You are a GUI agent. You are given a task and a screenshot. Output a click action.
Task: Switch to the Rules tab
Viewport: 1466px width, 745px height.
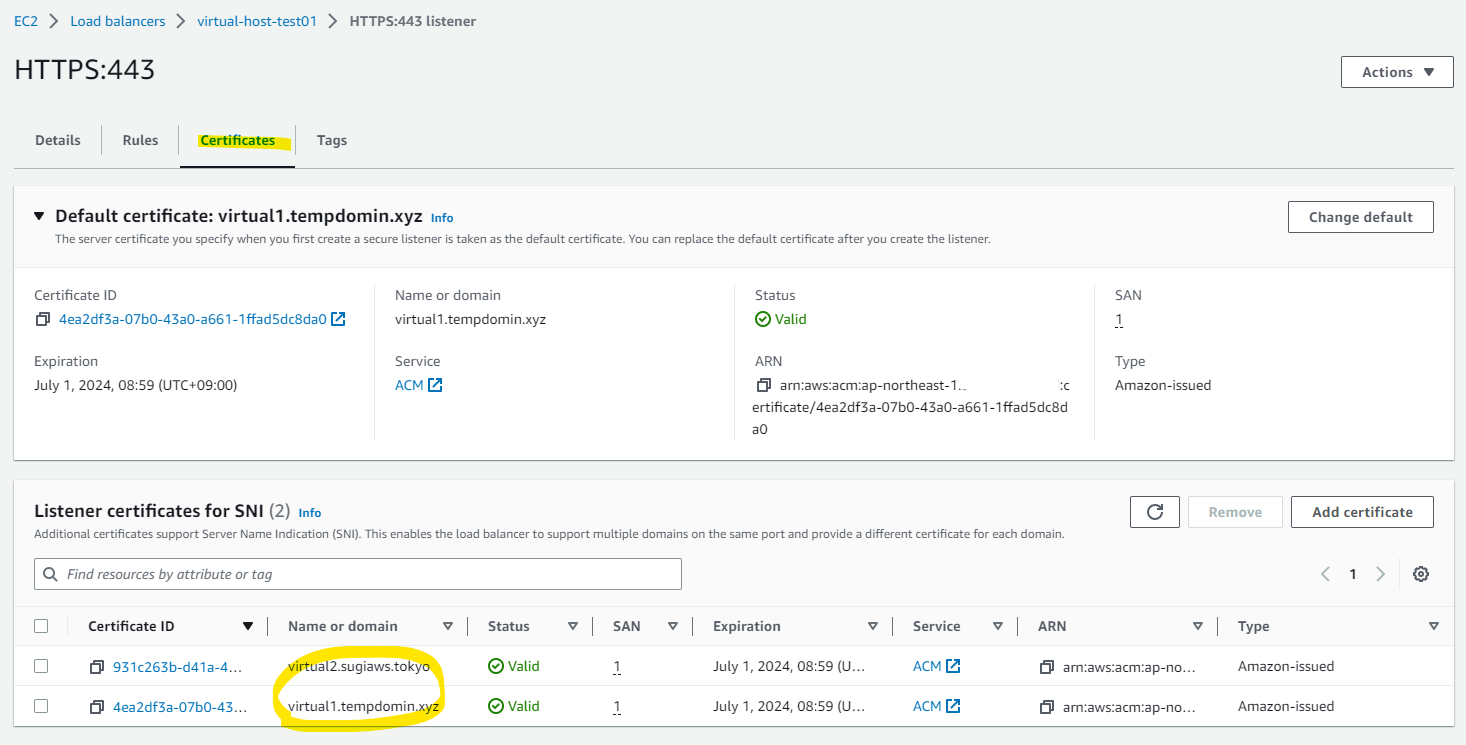click(x=139, y=140)
